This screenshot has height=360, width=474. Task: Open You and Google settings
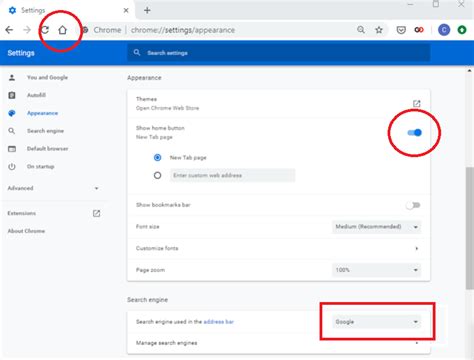point(47,77)
